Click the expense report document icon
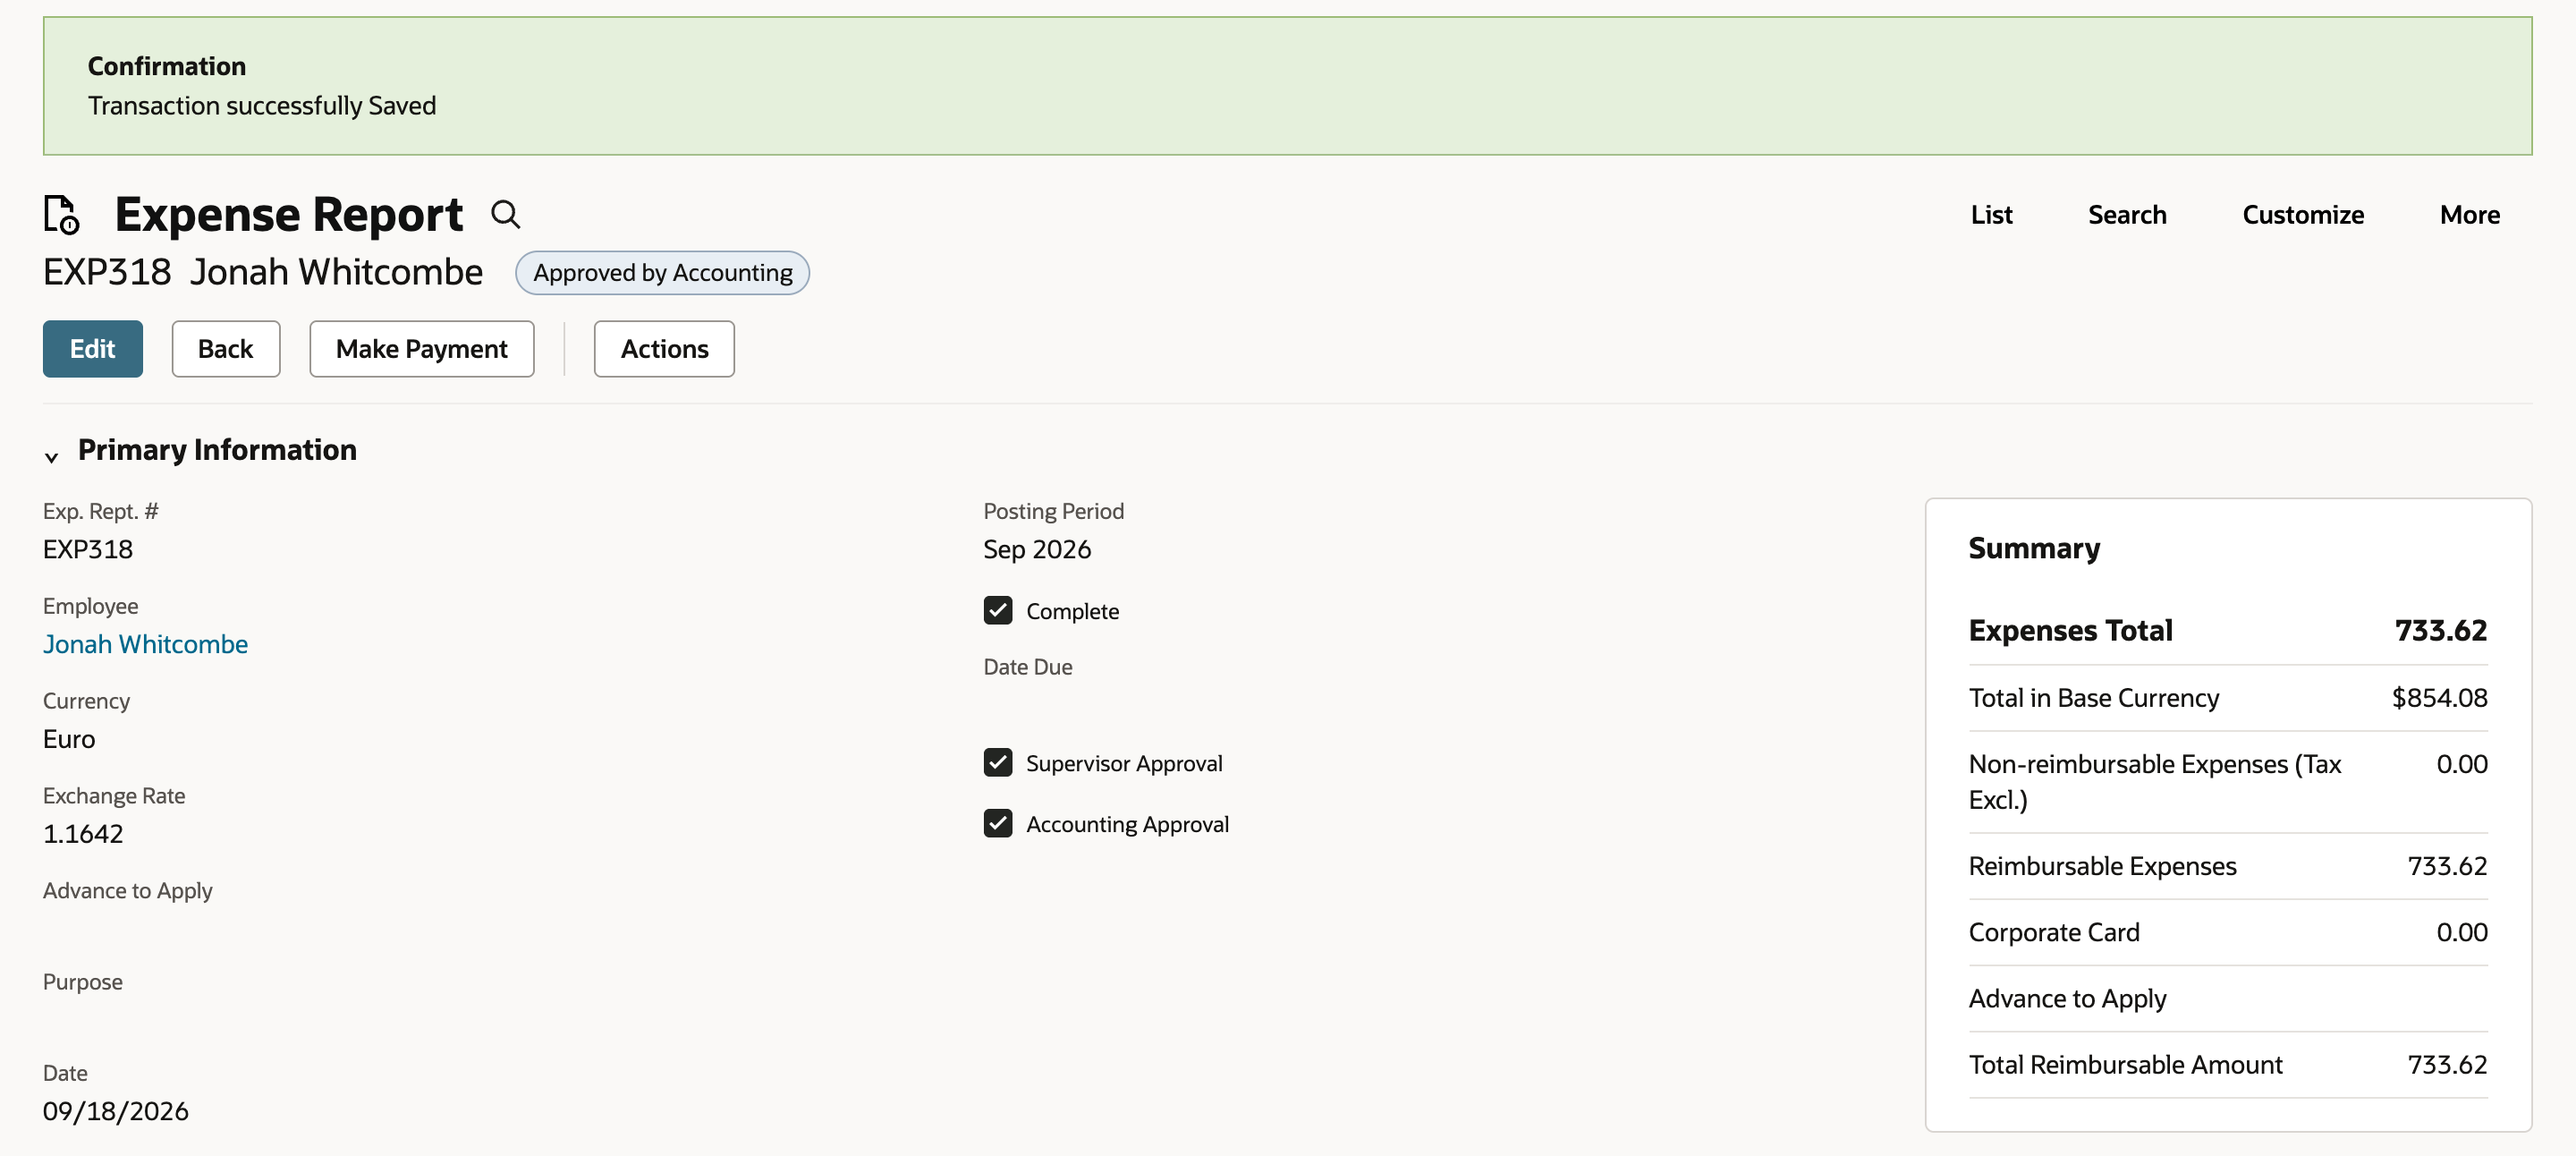This screenshot has width=2576, height=1156. (61, 214)
